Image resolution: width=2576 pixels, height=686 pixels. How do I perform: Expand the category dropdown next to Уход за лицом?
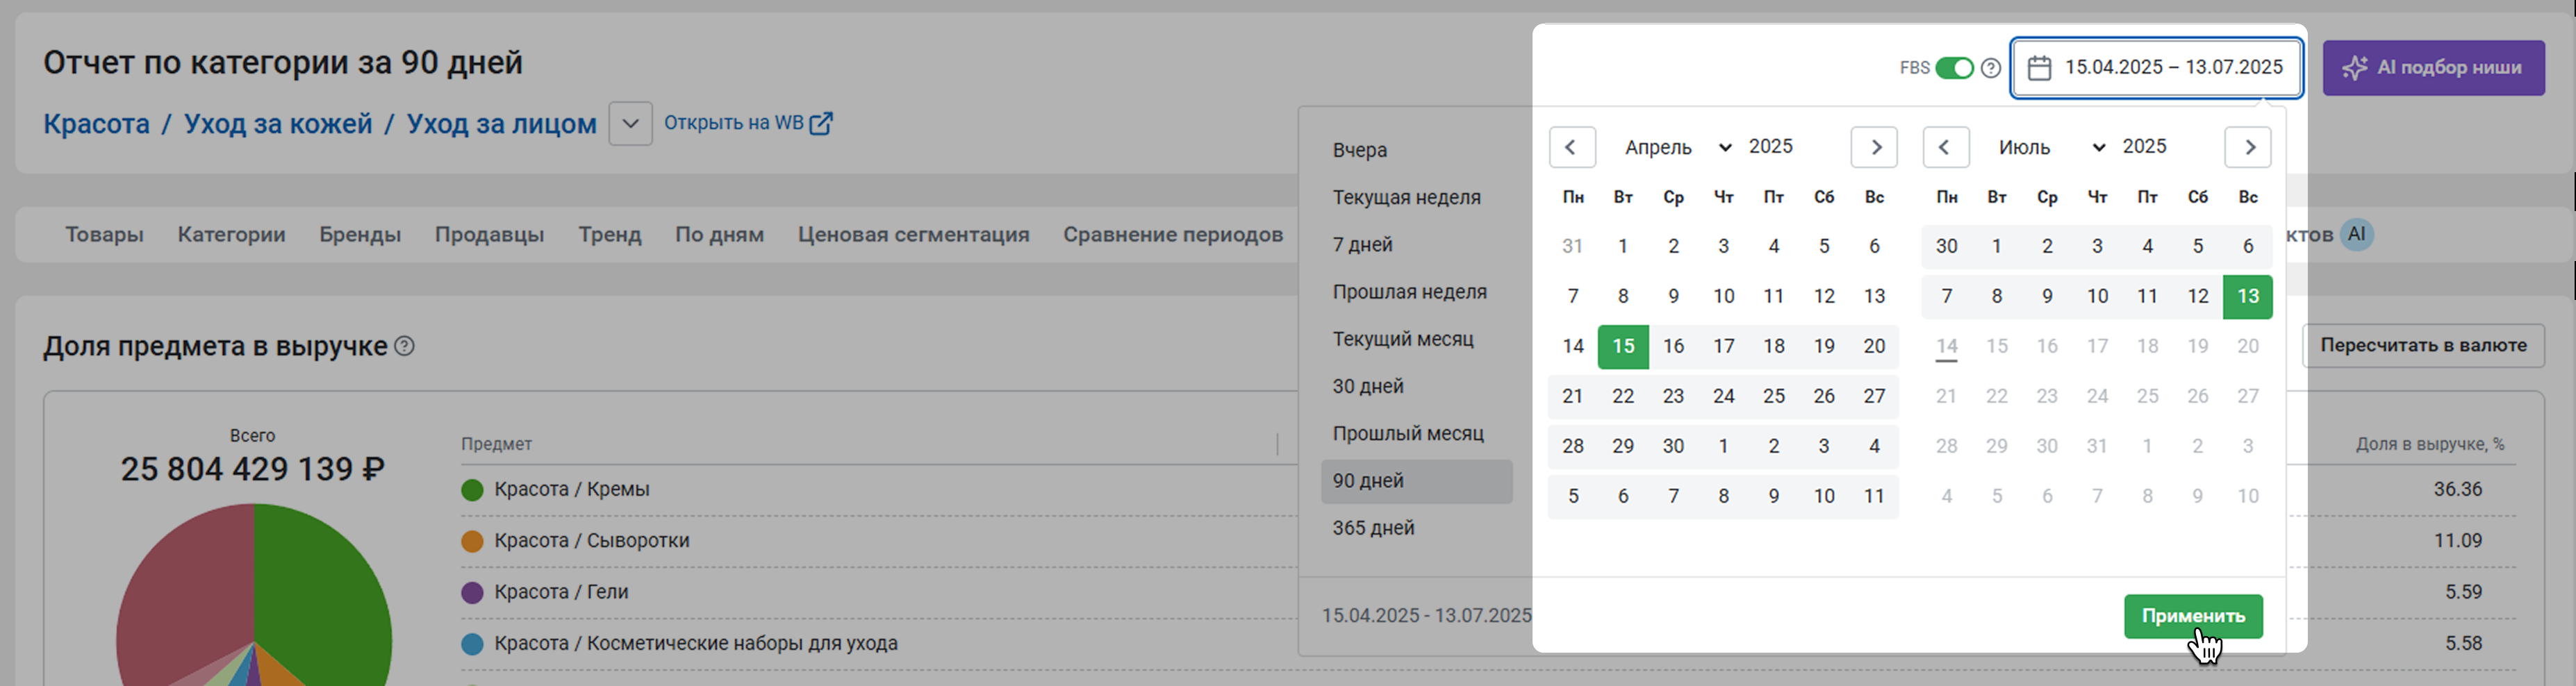(630, 124)
